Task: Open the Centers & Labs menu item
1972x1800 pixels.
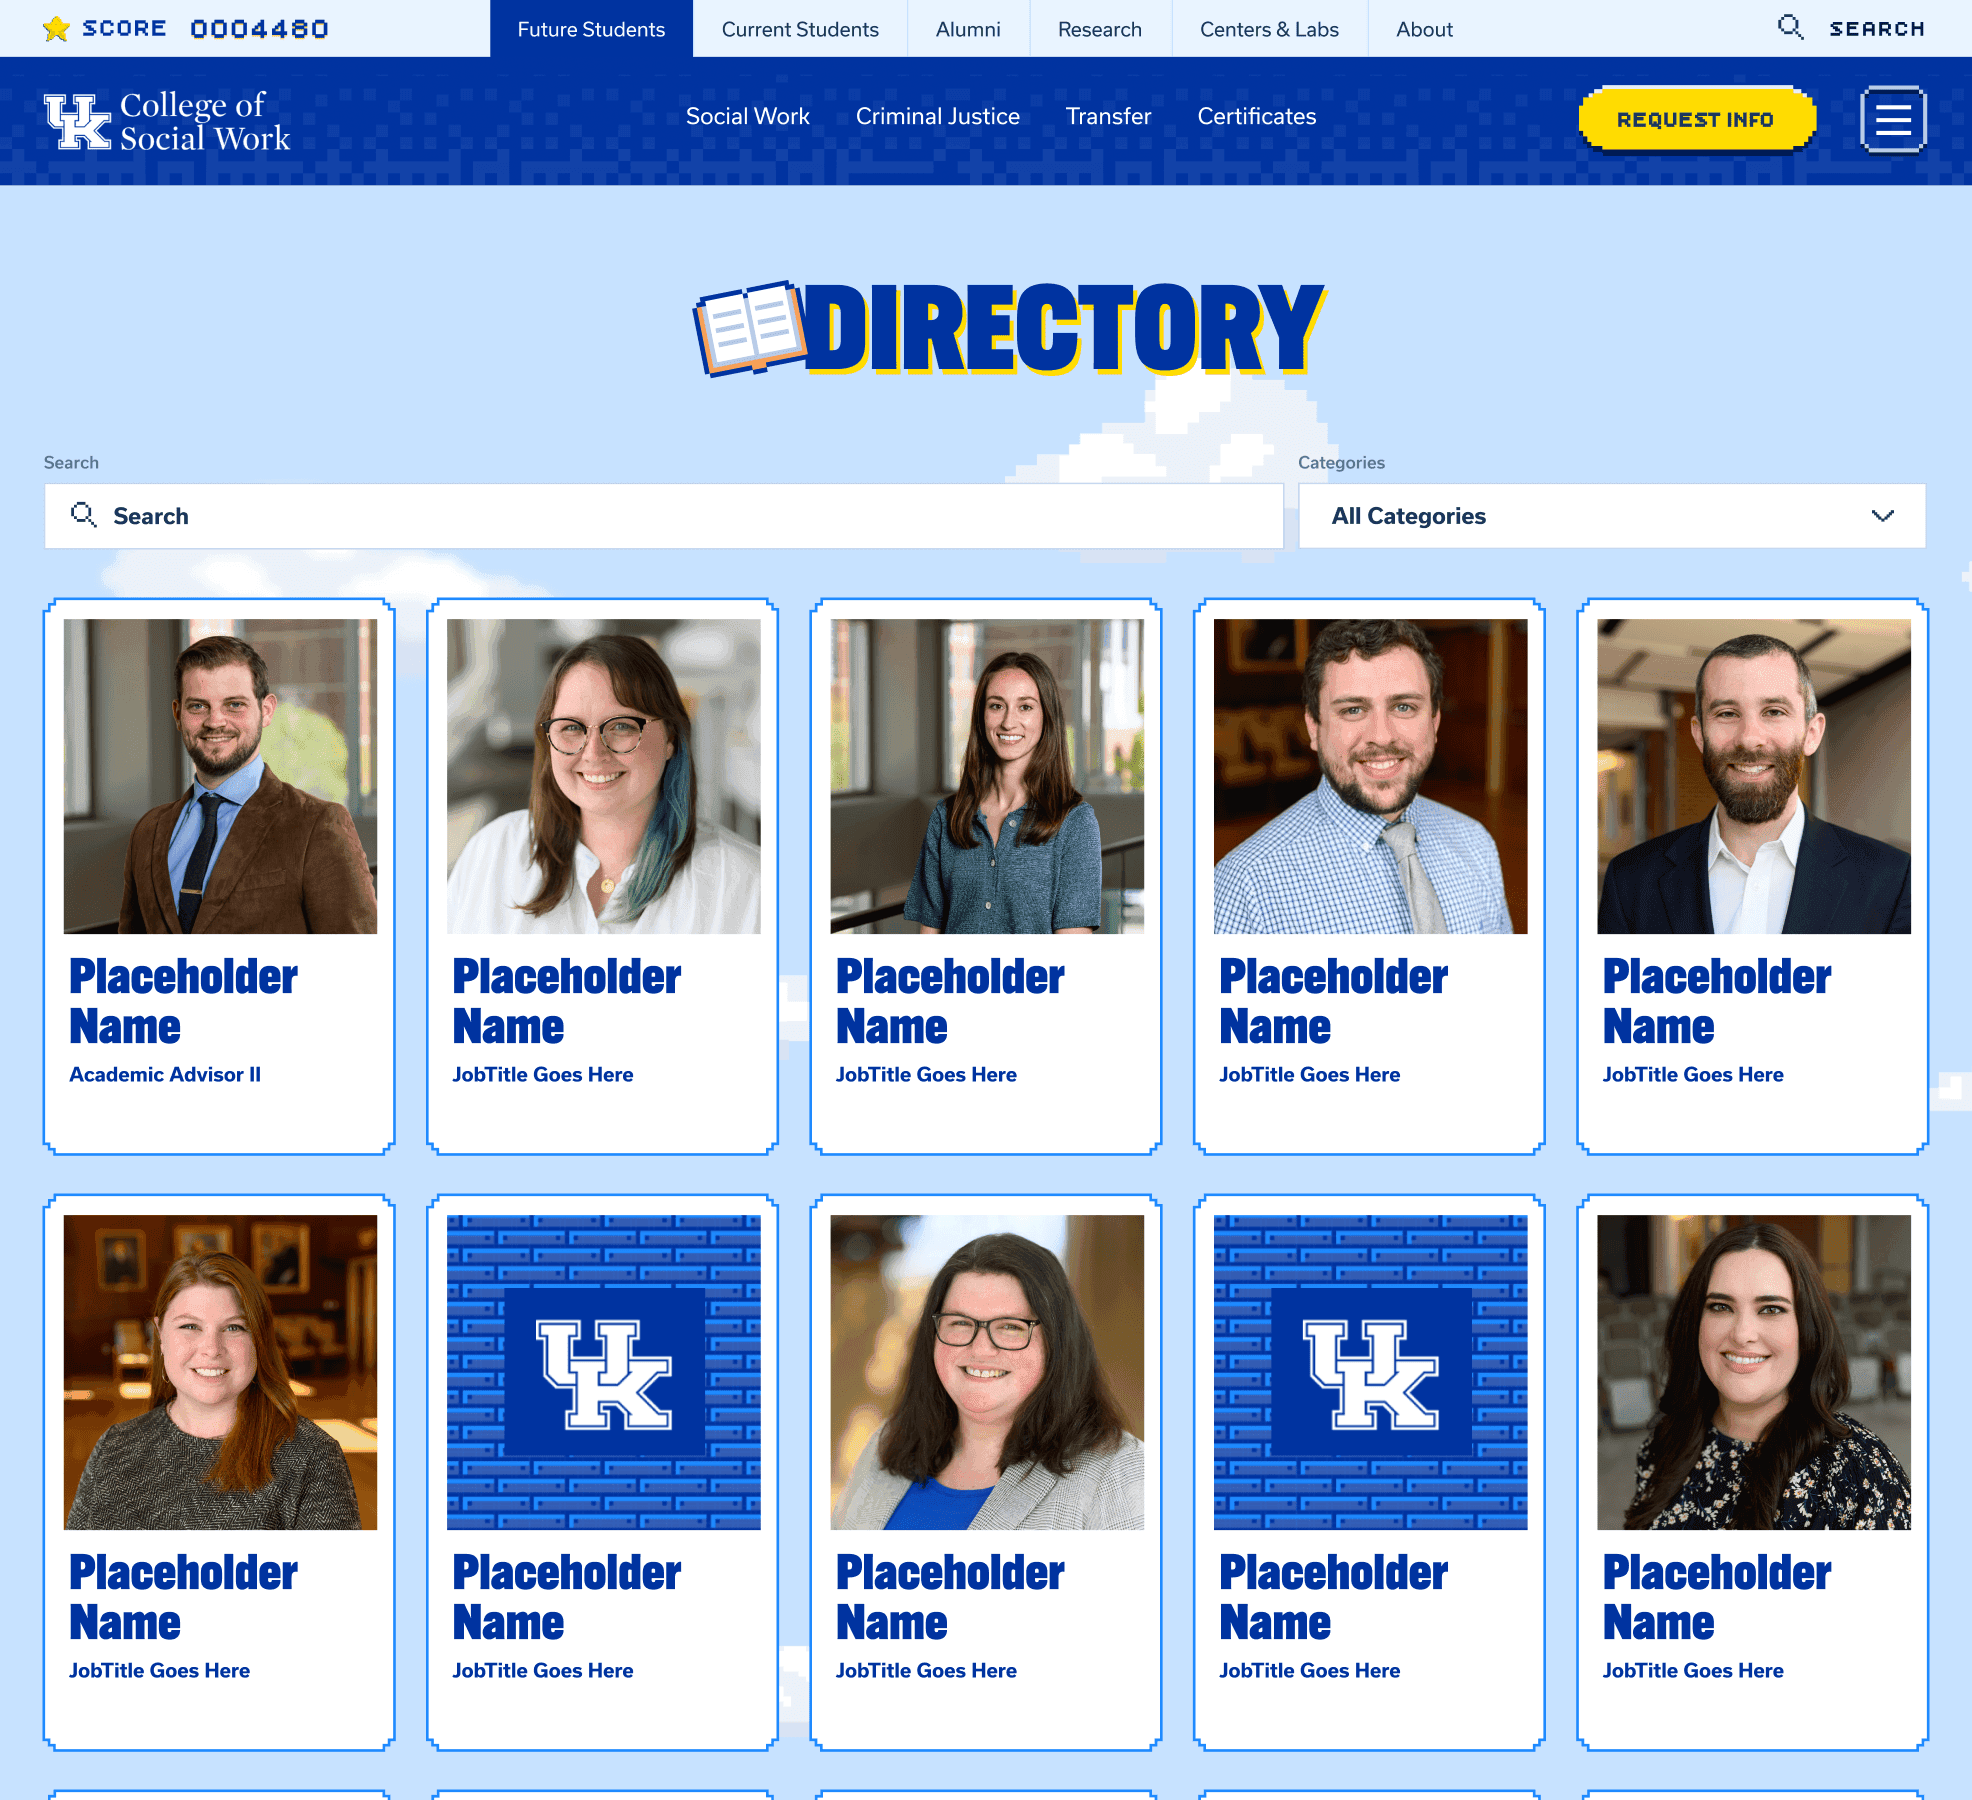Action: pos(1269,29)
